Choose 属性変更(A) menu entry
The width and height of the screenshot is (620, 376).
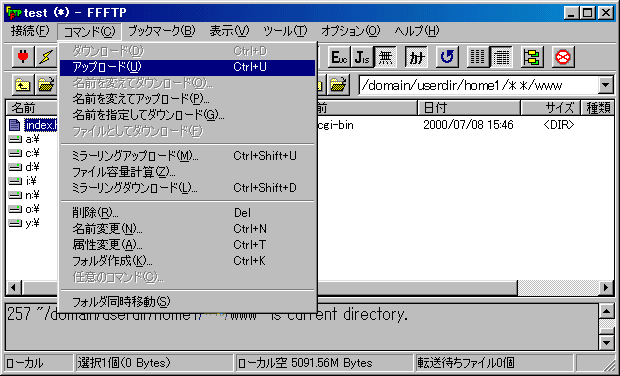187,245
